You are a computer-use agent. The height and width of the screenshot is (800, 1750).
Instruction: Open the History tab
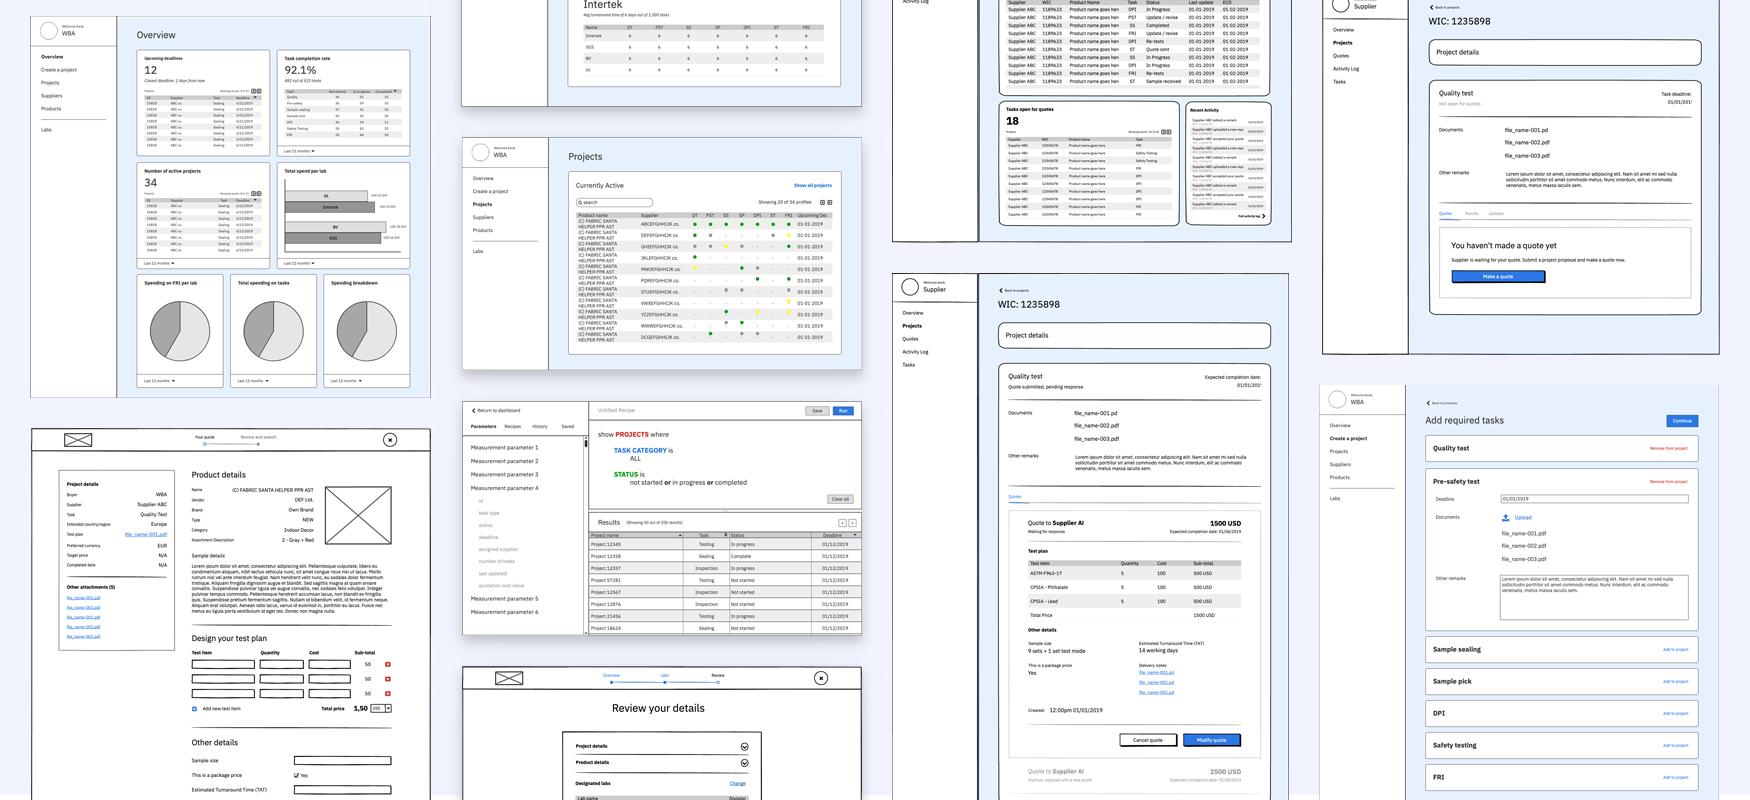[540, 427]
